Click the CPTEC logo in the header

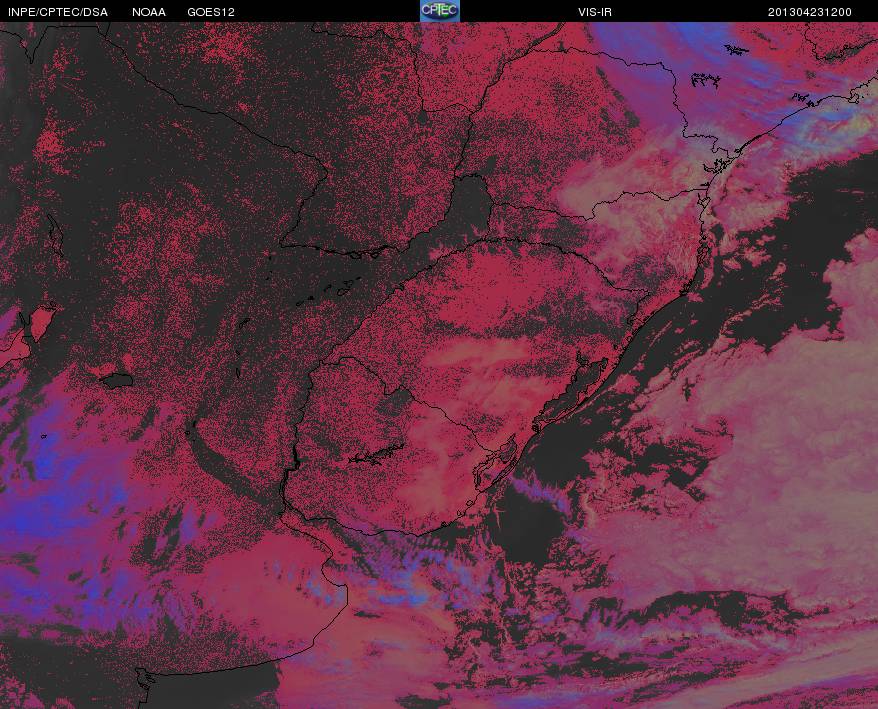click(x=440, y=11)
